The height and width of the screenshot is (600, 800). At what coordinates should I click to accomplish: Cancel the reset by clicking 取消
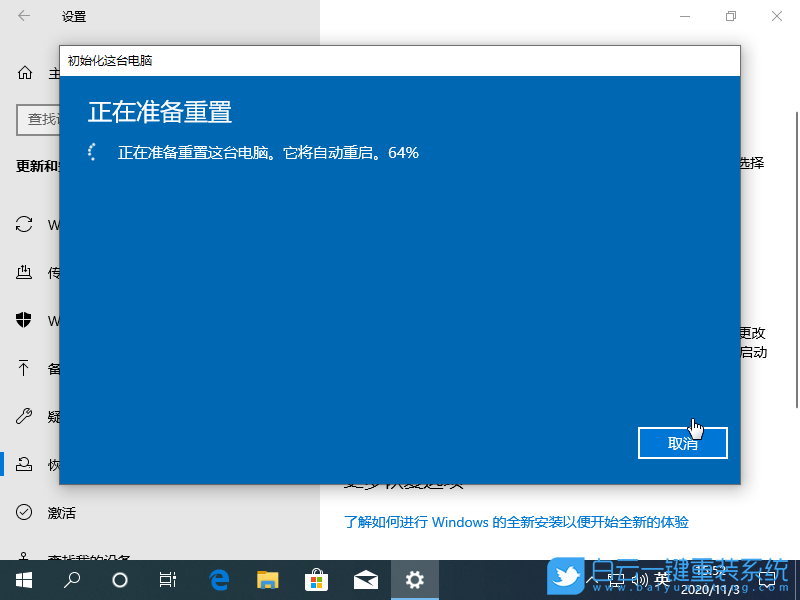(683, 443)
